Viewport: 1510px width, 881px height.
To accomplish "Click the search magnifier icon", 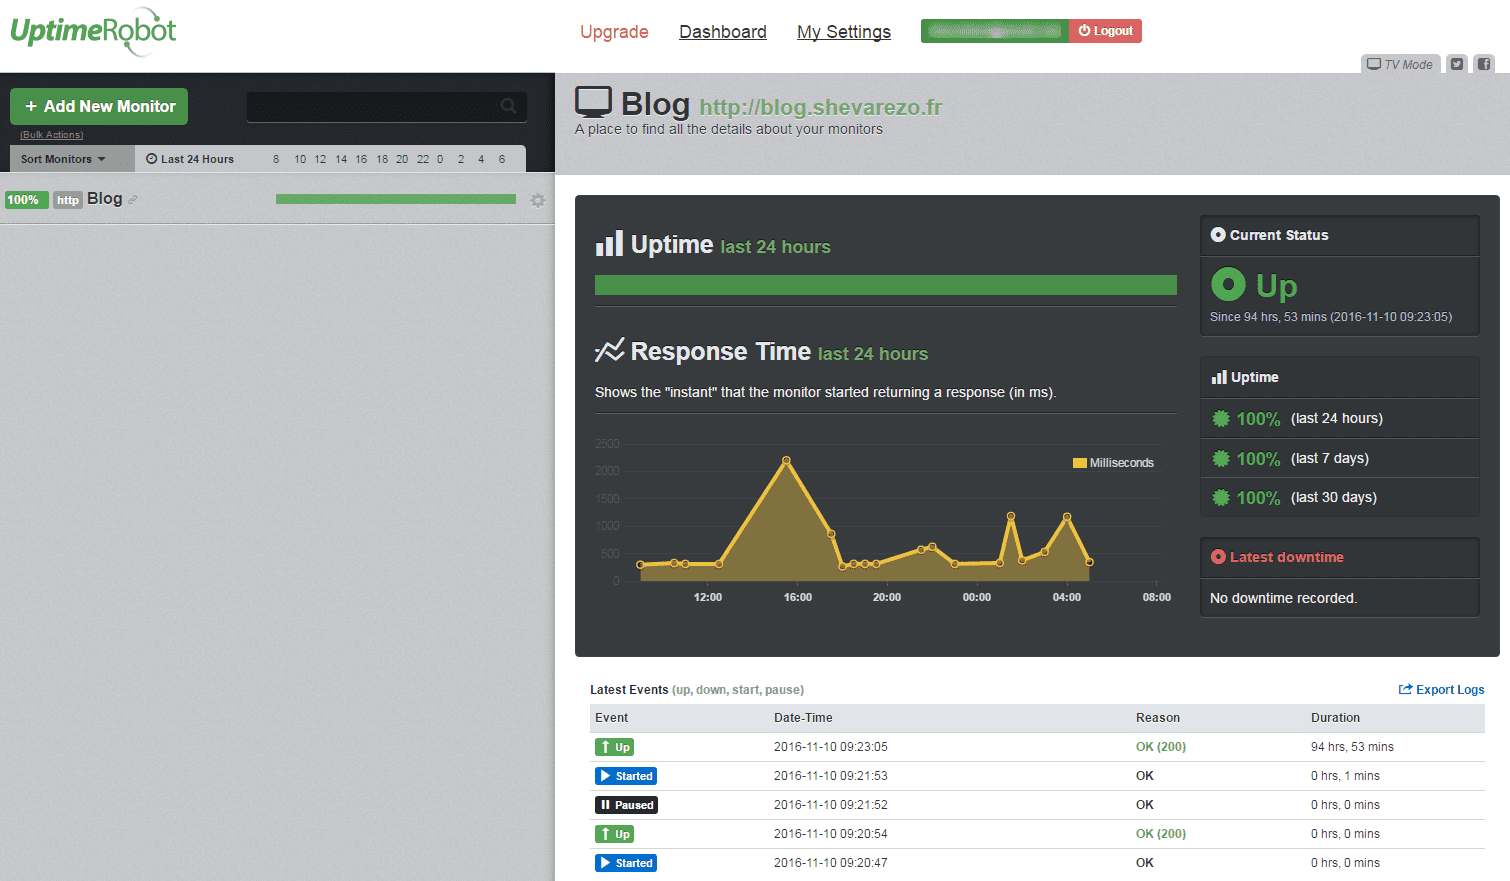I will [509, 105].
